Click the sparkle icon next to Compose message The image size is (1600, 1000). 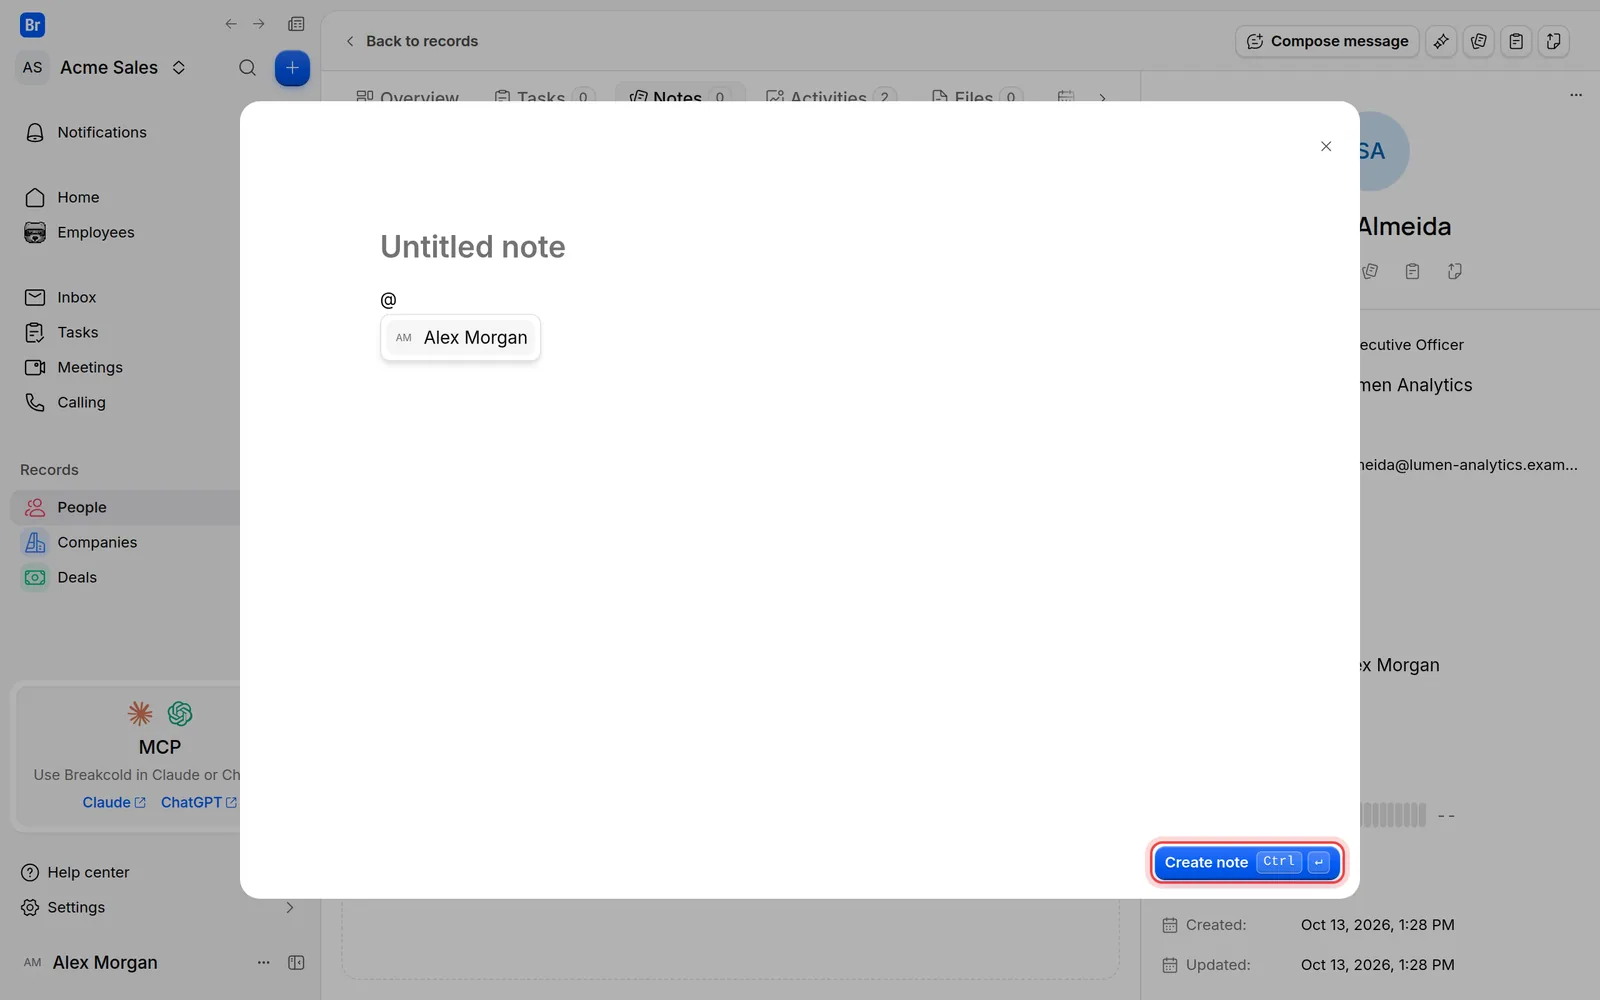[1441, 41]
